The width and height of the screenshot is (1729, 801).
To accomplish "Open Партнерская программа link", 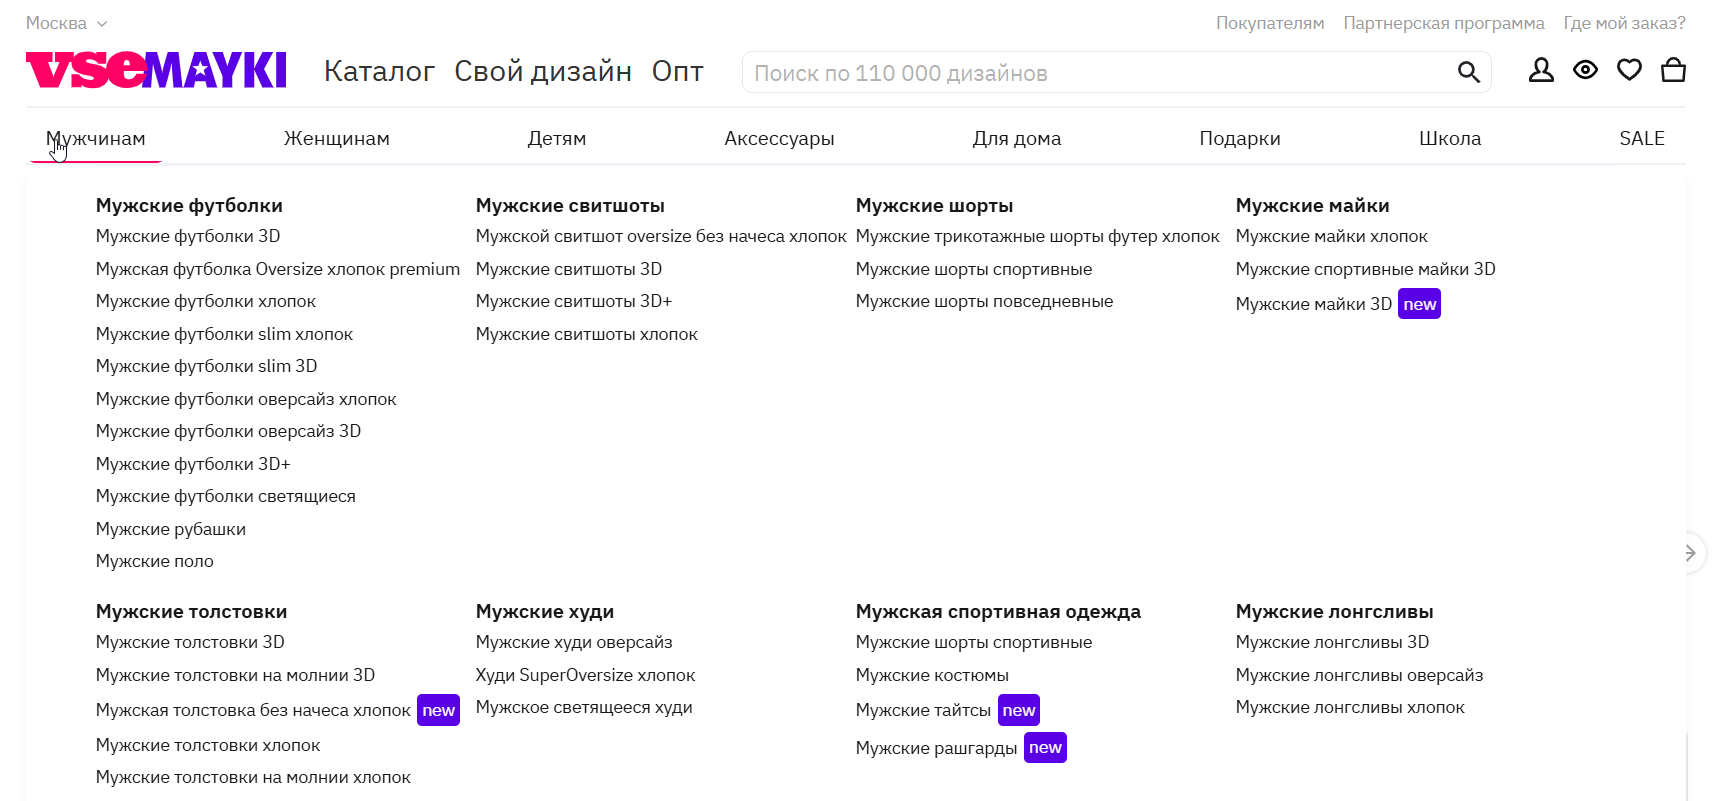I will point(1444,23).
